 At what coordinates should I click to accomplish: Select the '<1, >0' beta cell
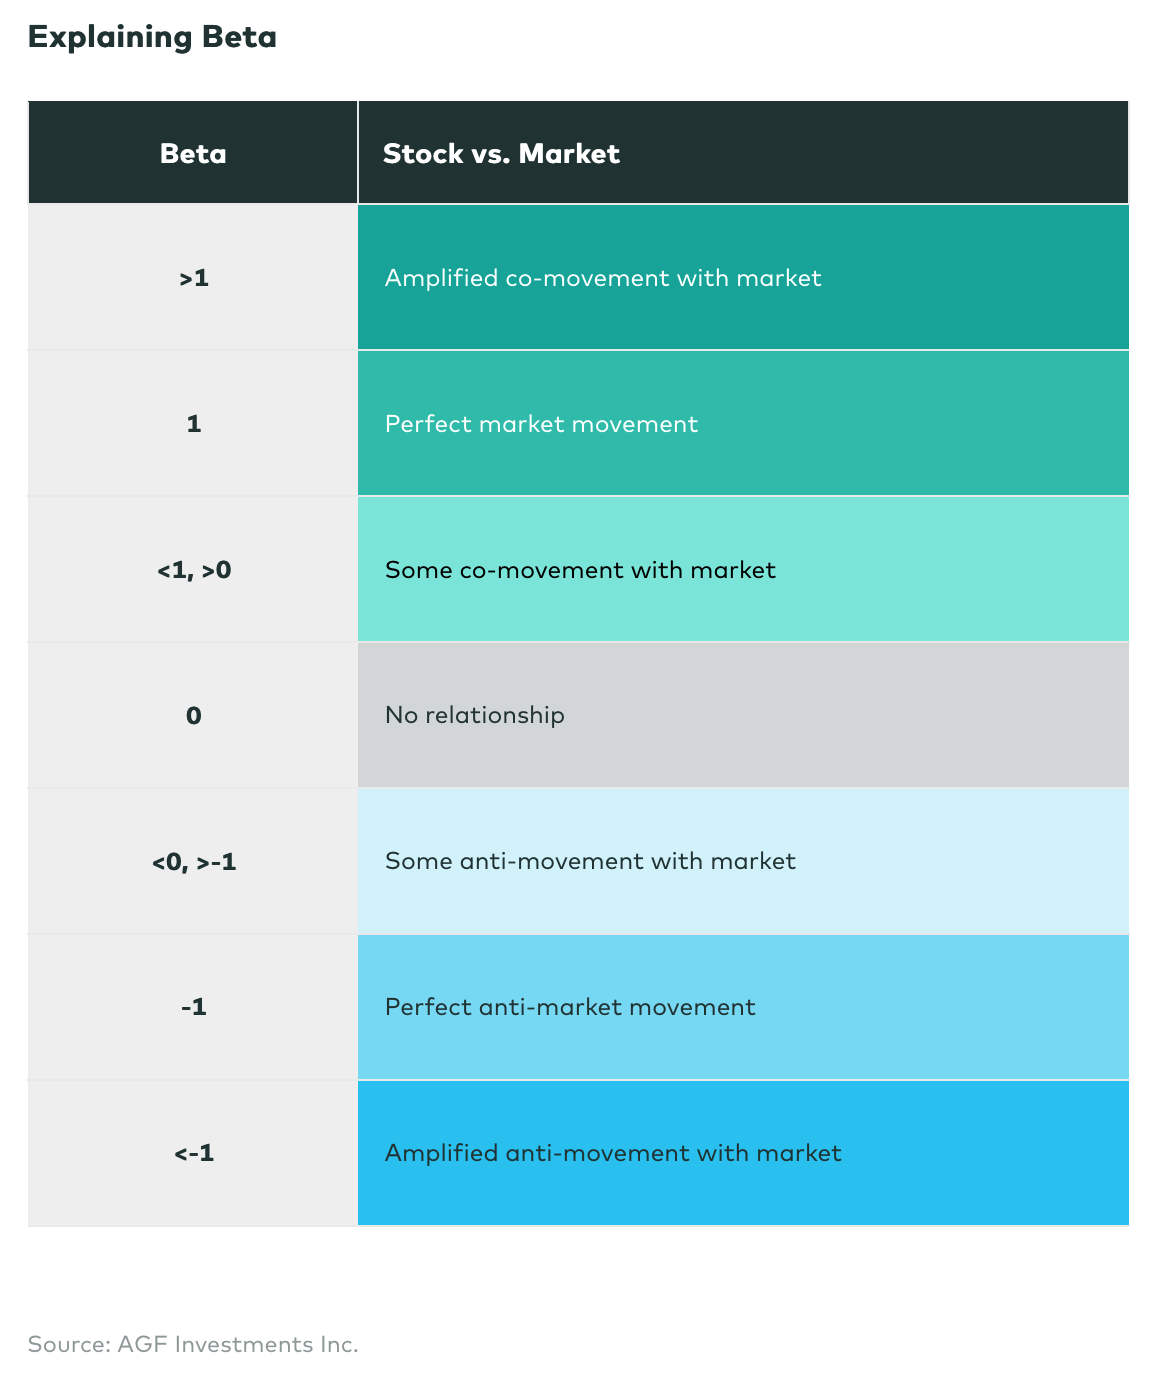194,570
